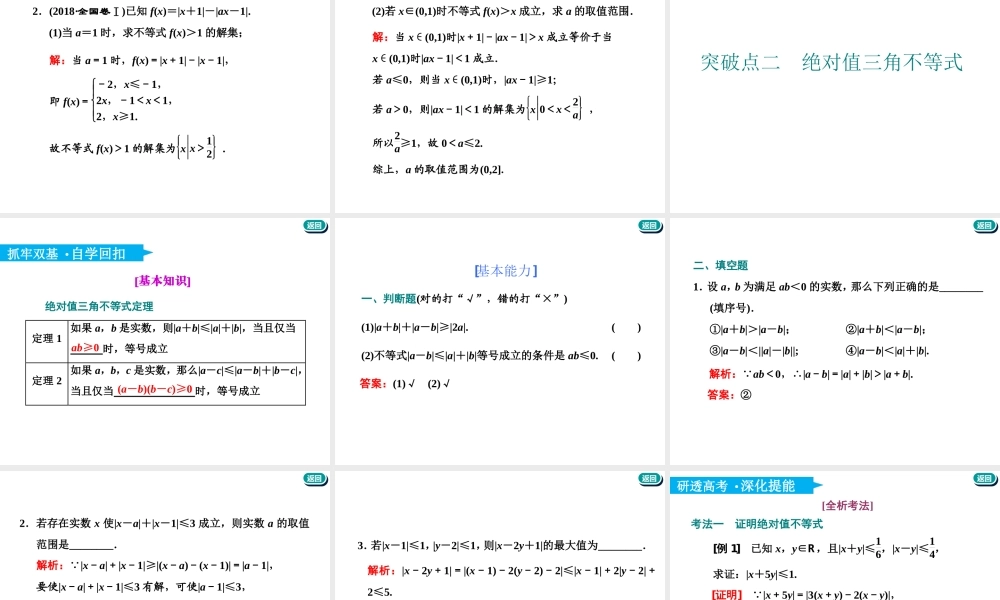Open the 2018 全国卷 problem slide

point(166,100)
